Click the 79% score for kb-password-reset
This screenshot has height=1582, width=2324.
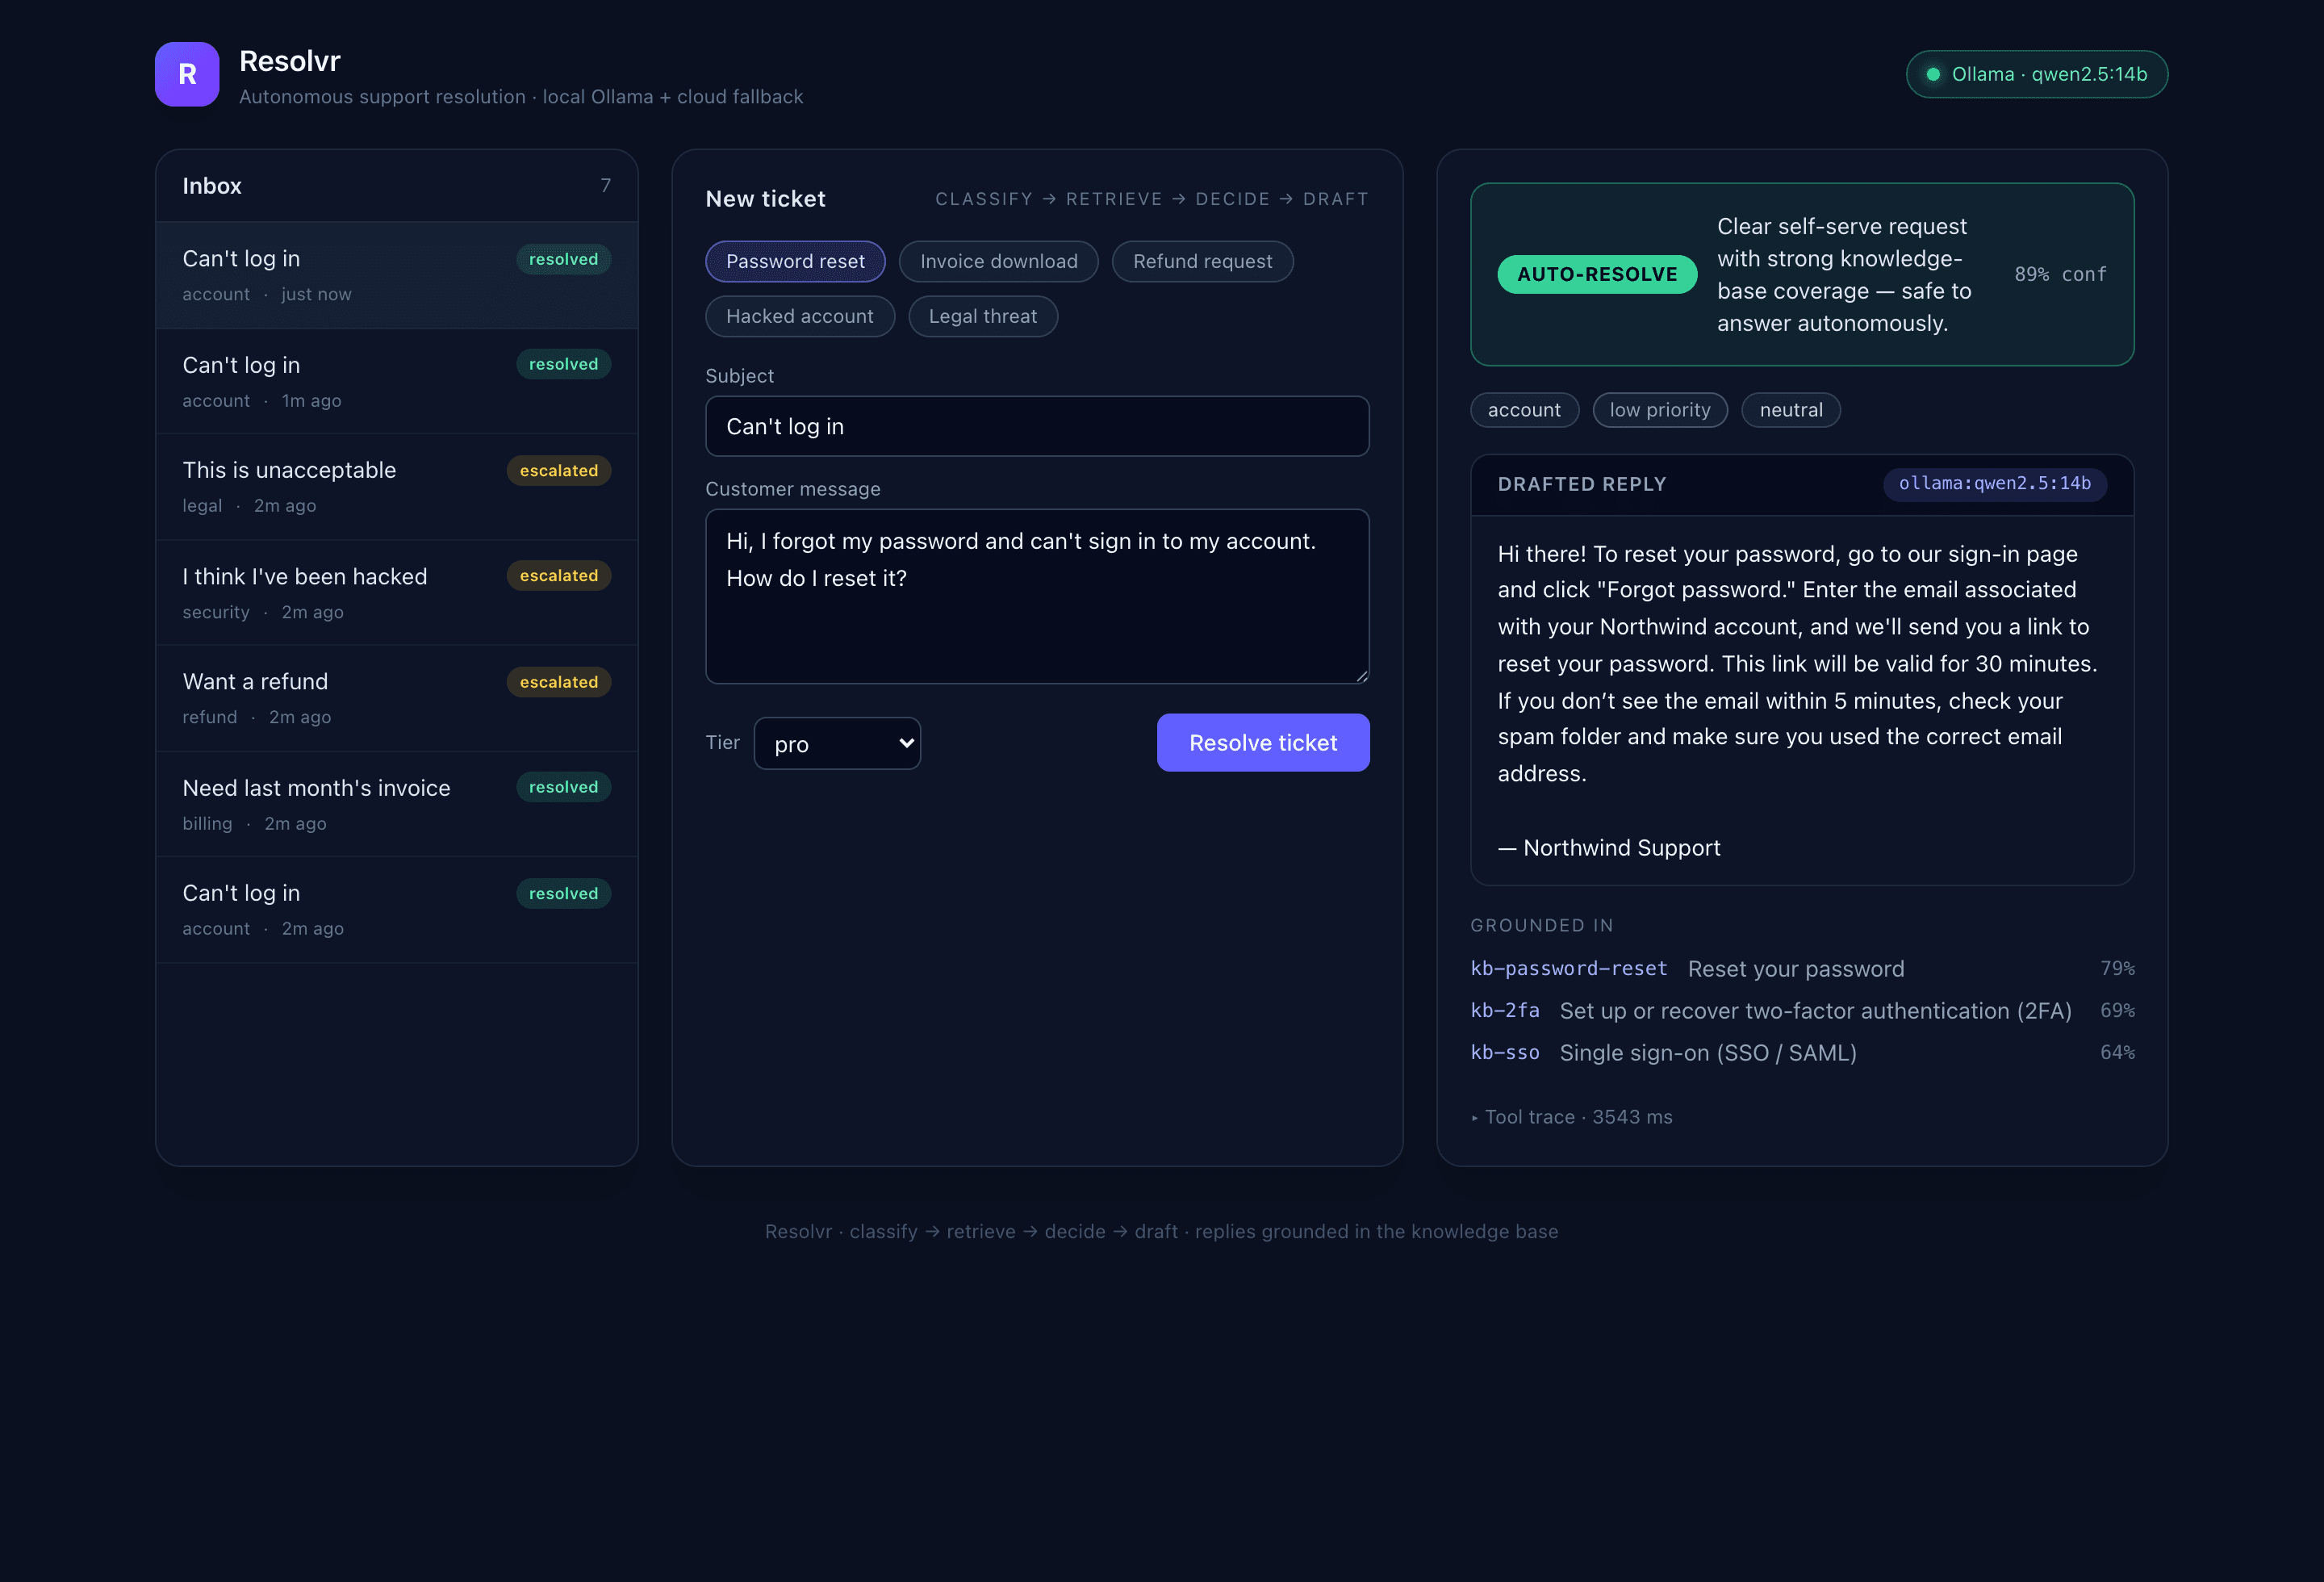coord(2117,969)
